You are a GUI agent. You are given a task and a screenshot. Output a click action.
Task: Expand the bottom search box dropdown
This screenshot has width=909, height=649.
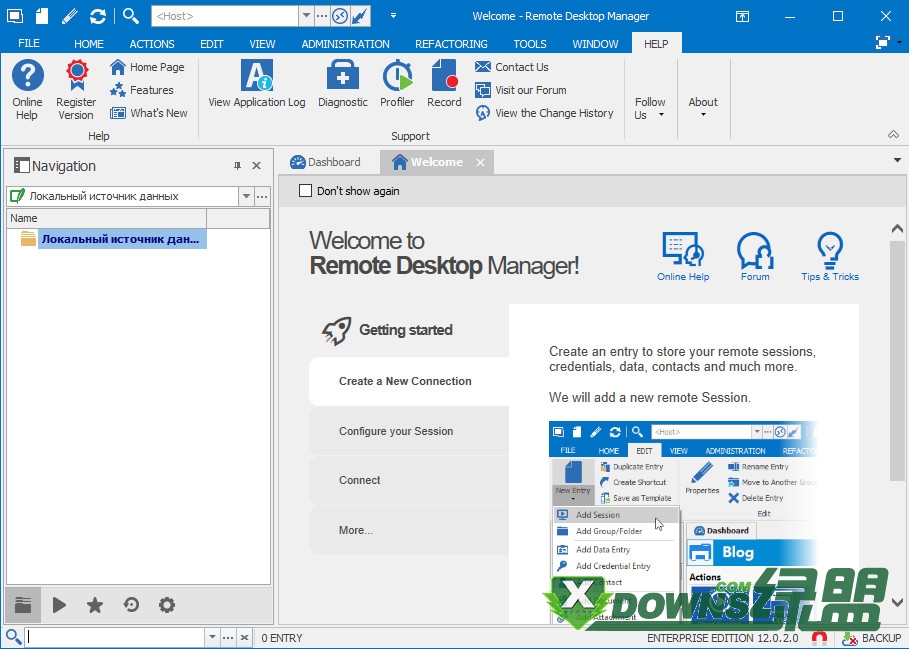click(x=213, y=637)
